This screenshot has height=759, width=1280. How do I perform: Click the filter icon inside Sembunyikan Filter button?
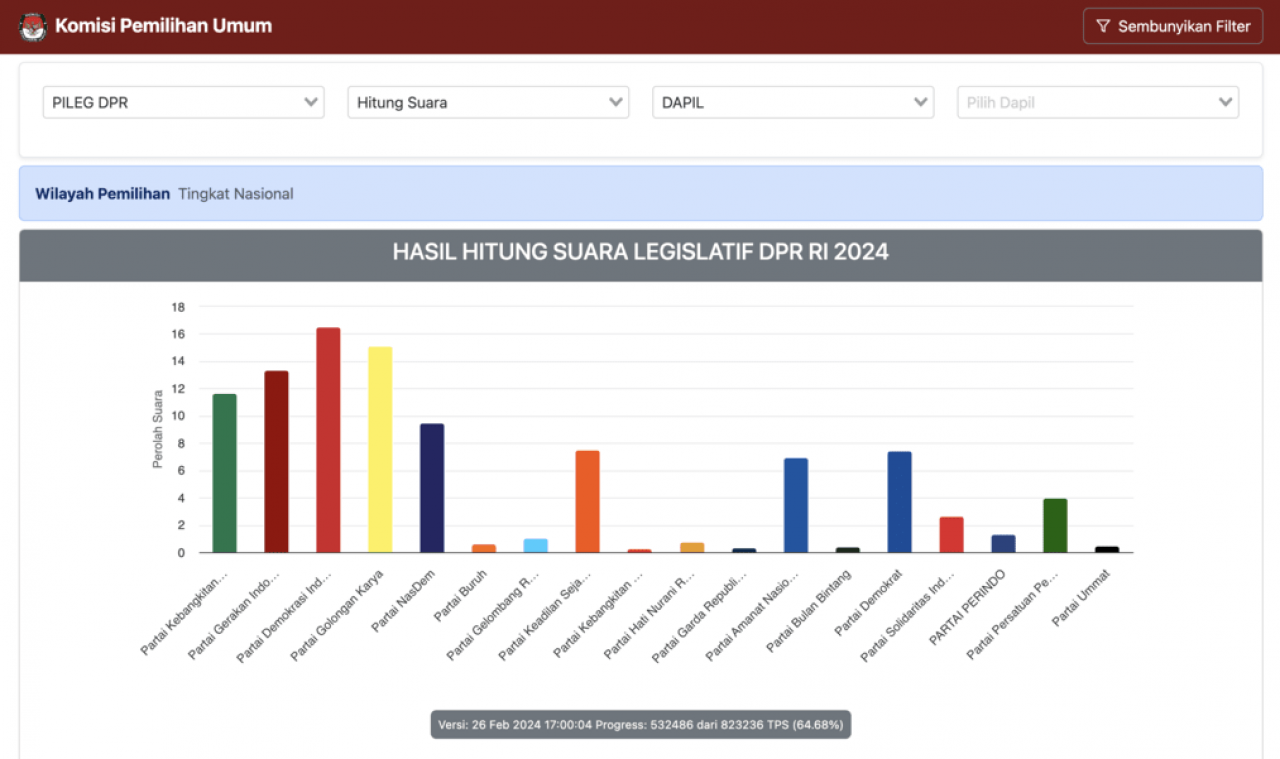tap(1103, 26)
